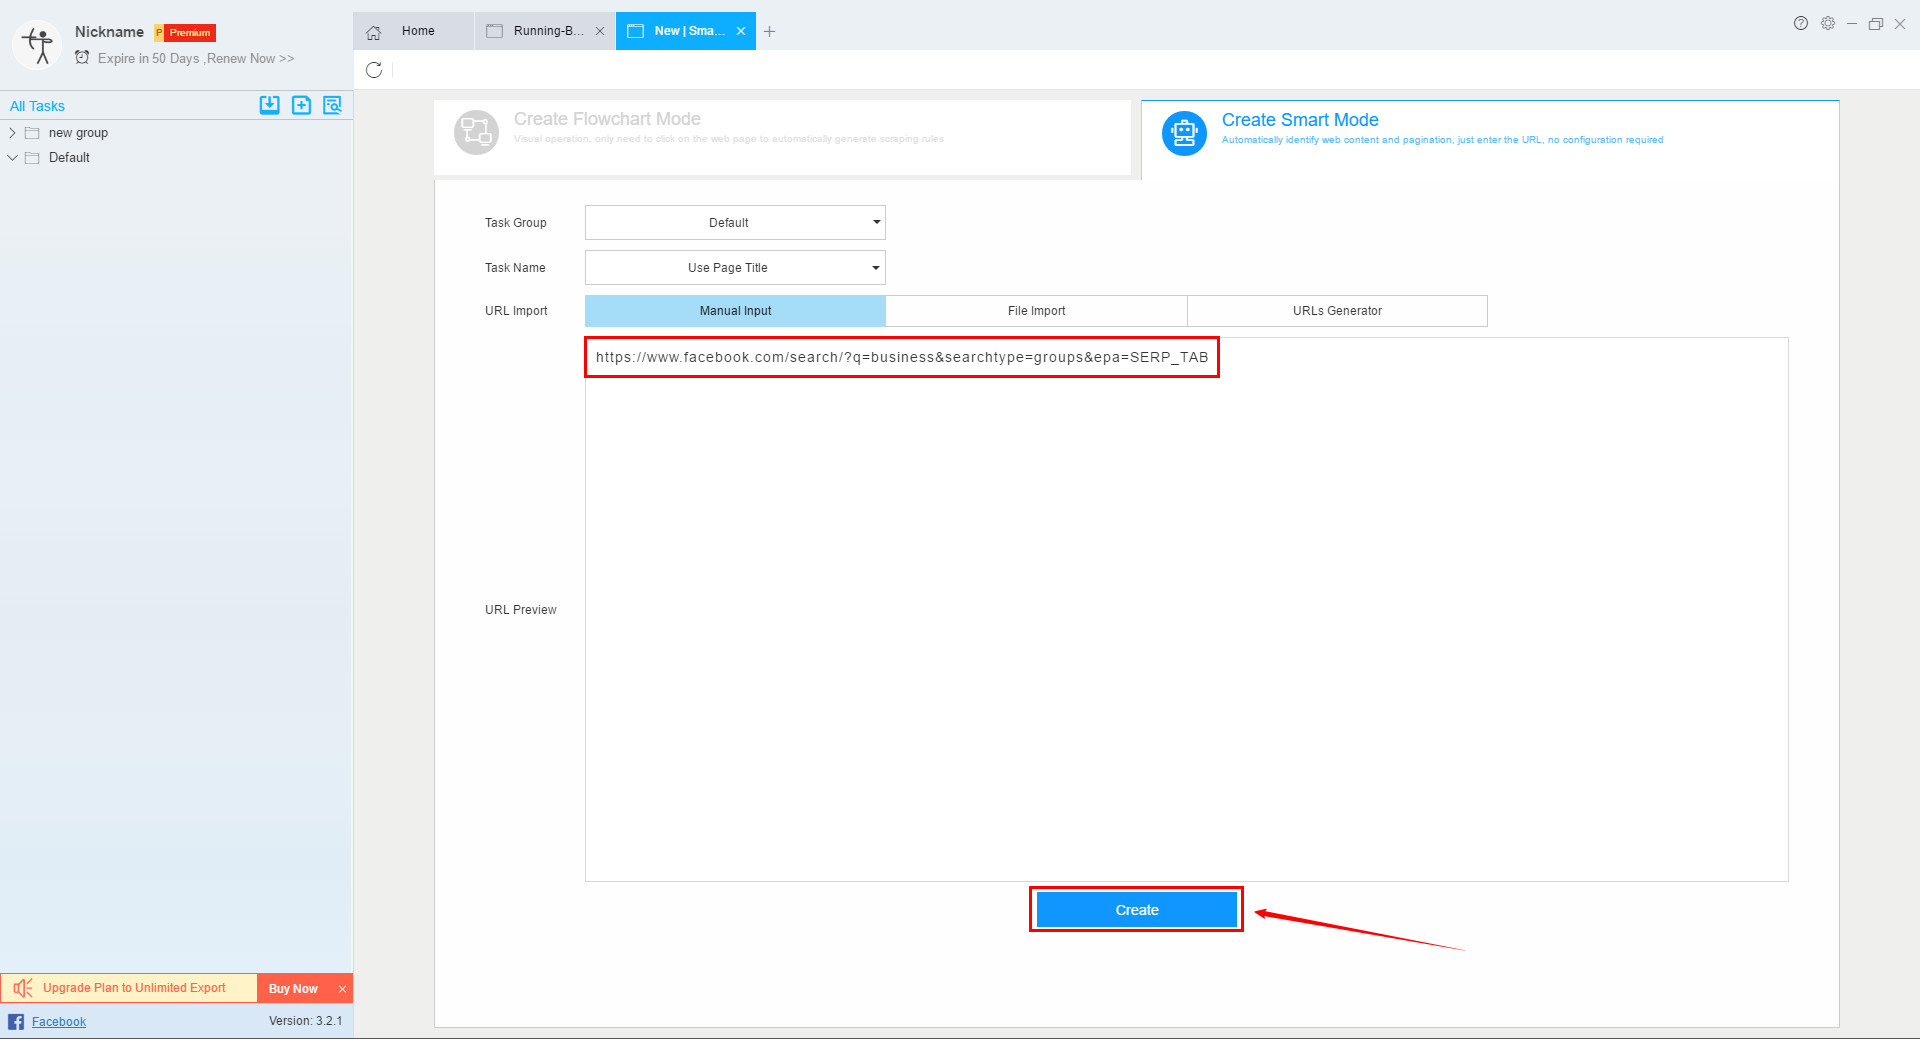This screenshot has width=1920, height=1039.
Task: Click the import task icon beside All Tasks
Action: pos(269,105)
